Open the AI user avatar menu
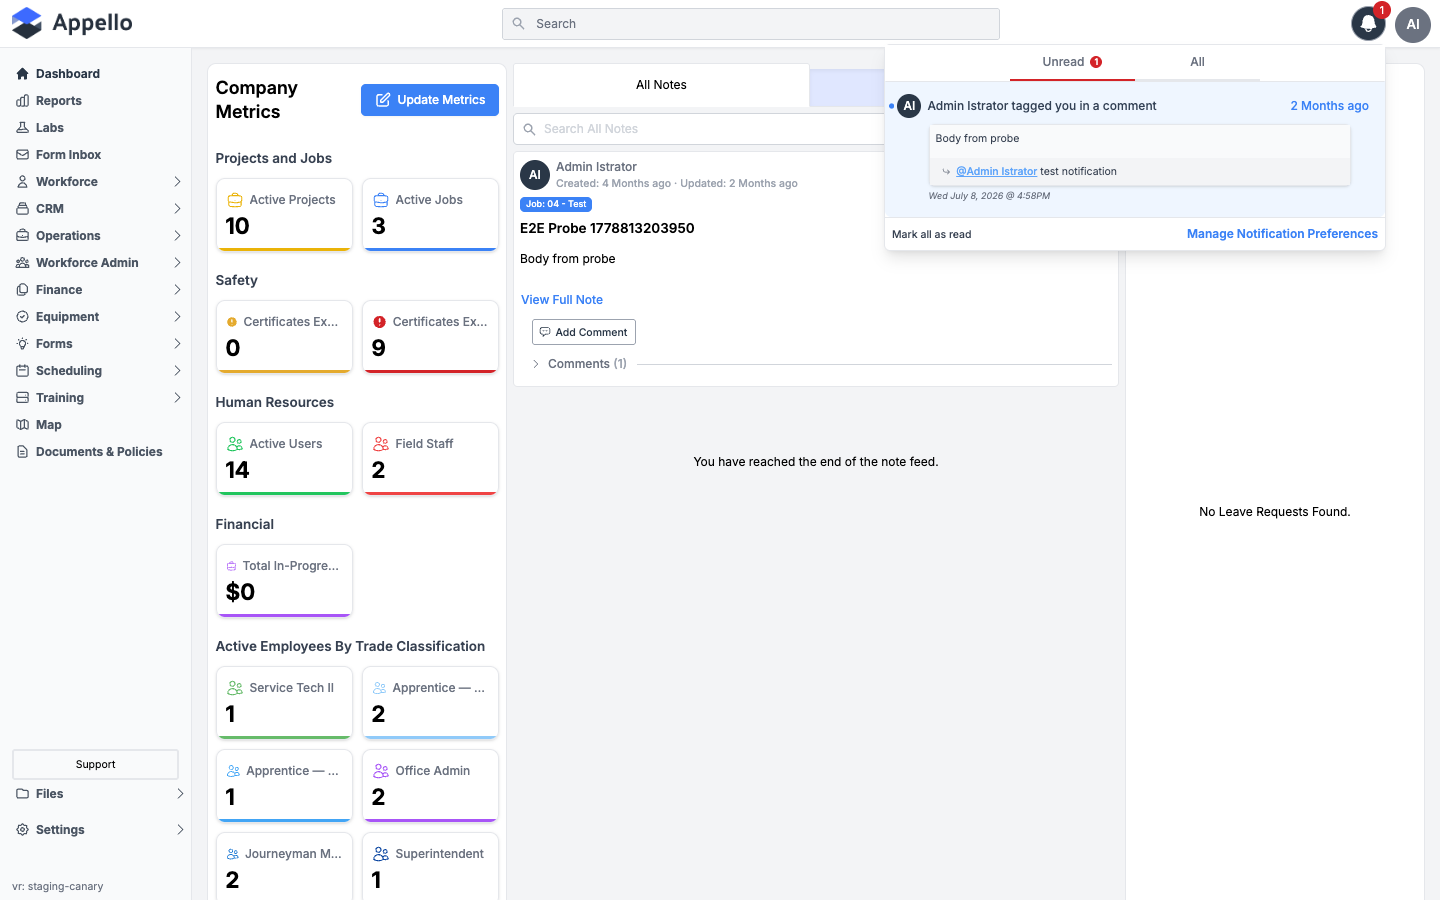Viewport: 1440px width, 900px height. point(1413,24)
